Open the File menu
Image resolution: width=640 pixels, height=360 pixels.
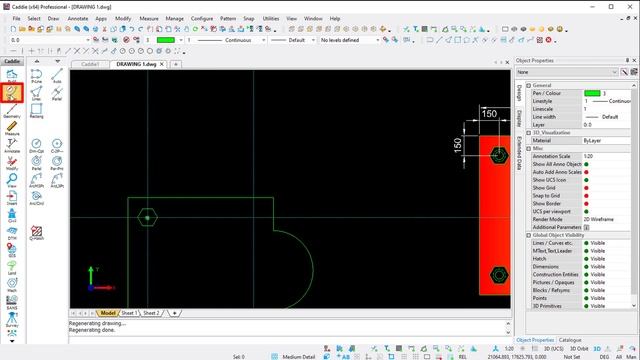click(x=16, y=19)
